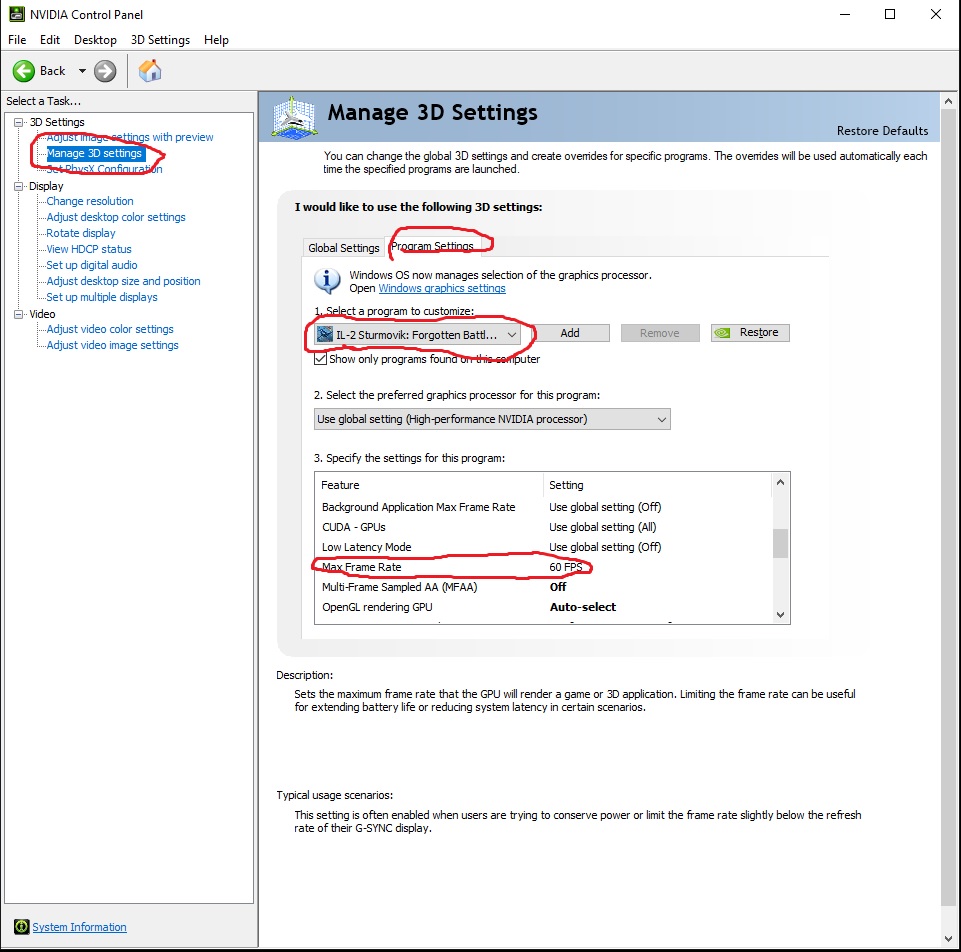Screen dimensions: 961x952
Task: Select Adjust image settings with preview
Action: 130,137
